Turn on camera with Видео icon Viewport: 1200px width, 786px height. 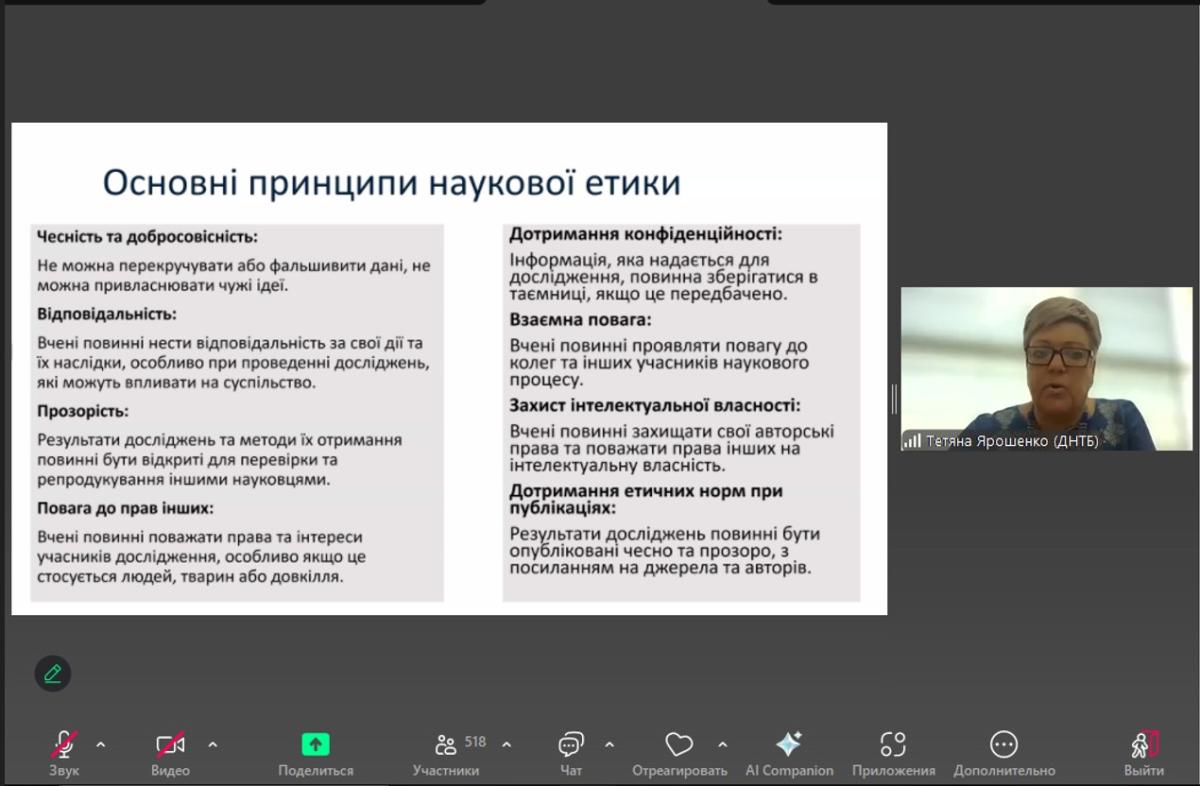pos(170,745)
